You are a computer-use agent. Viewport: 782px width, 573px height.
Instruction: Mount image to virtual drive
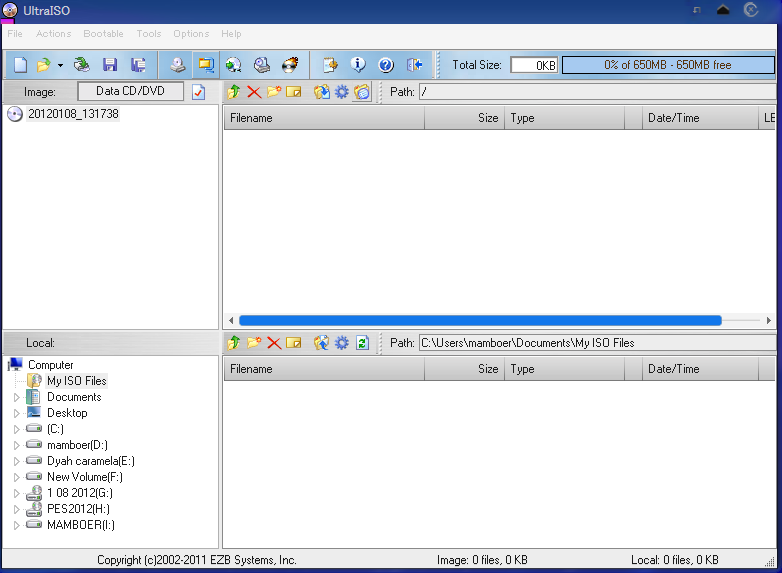click(x=262, y=65)
